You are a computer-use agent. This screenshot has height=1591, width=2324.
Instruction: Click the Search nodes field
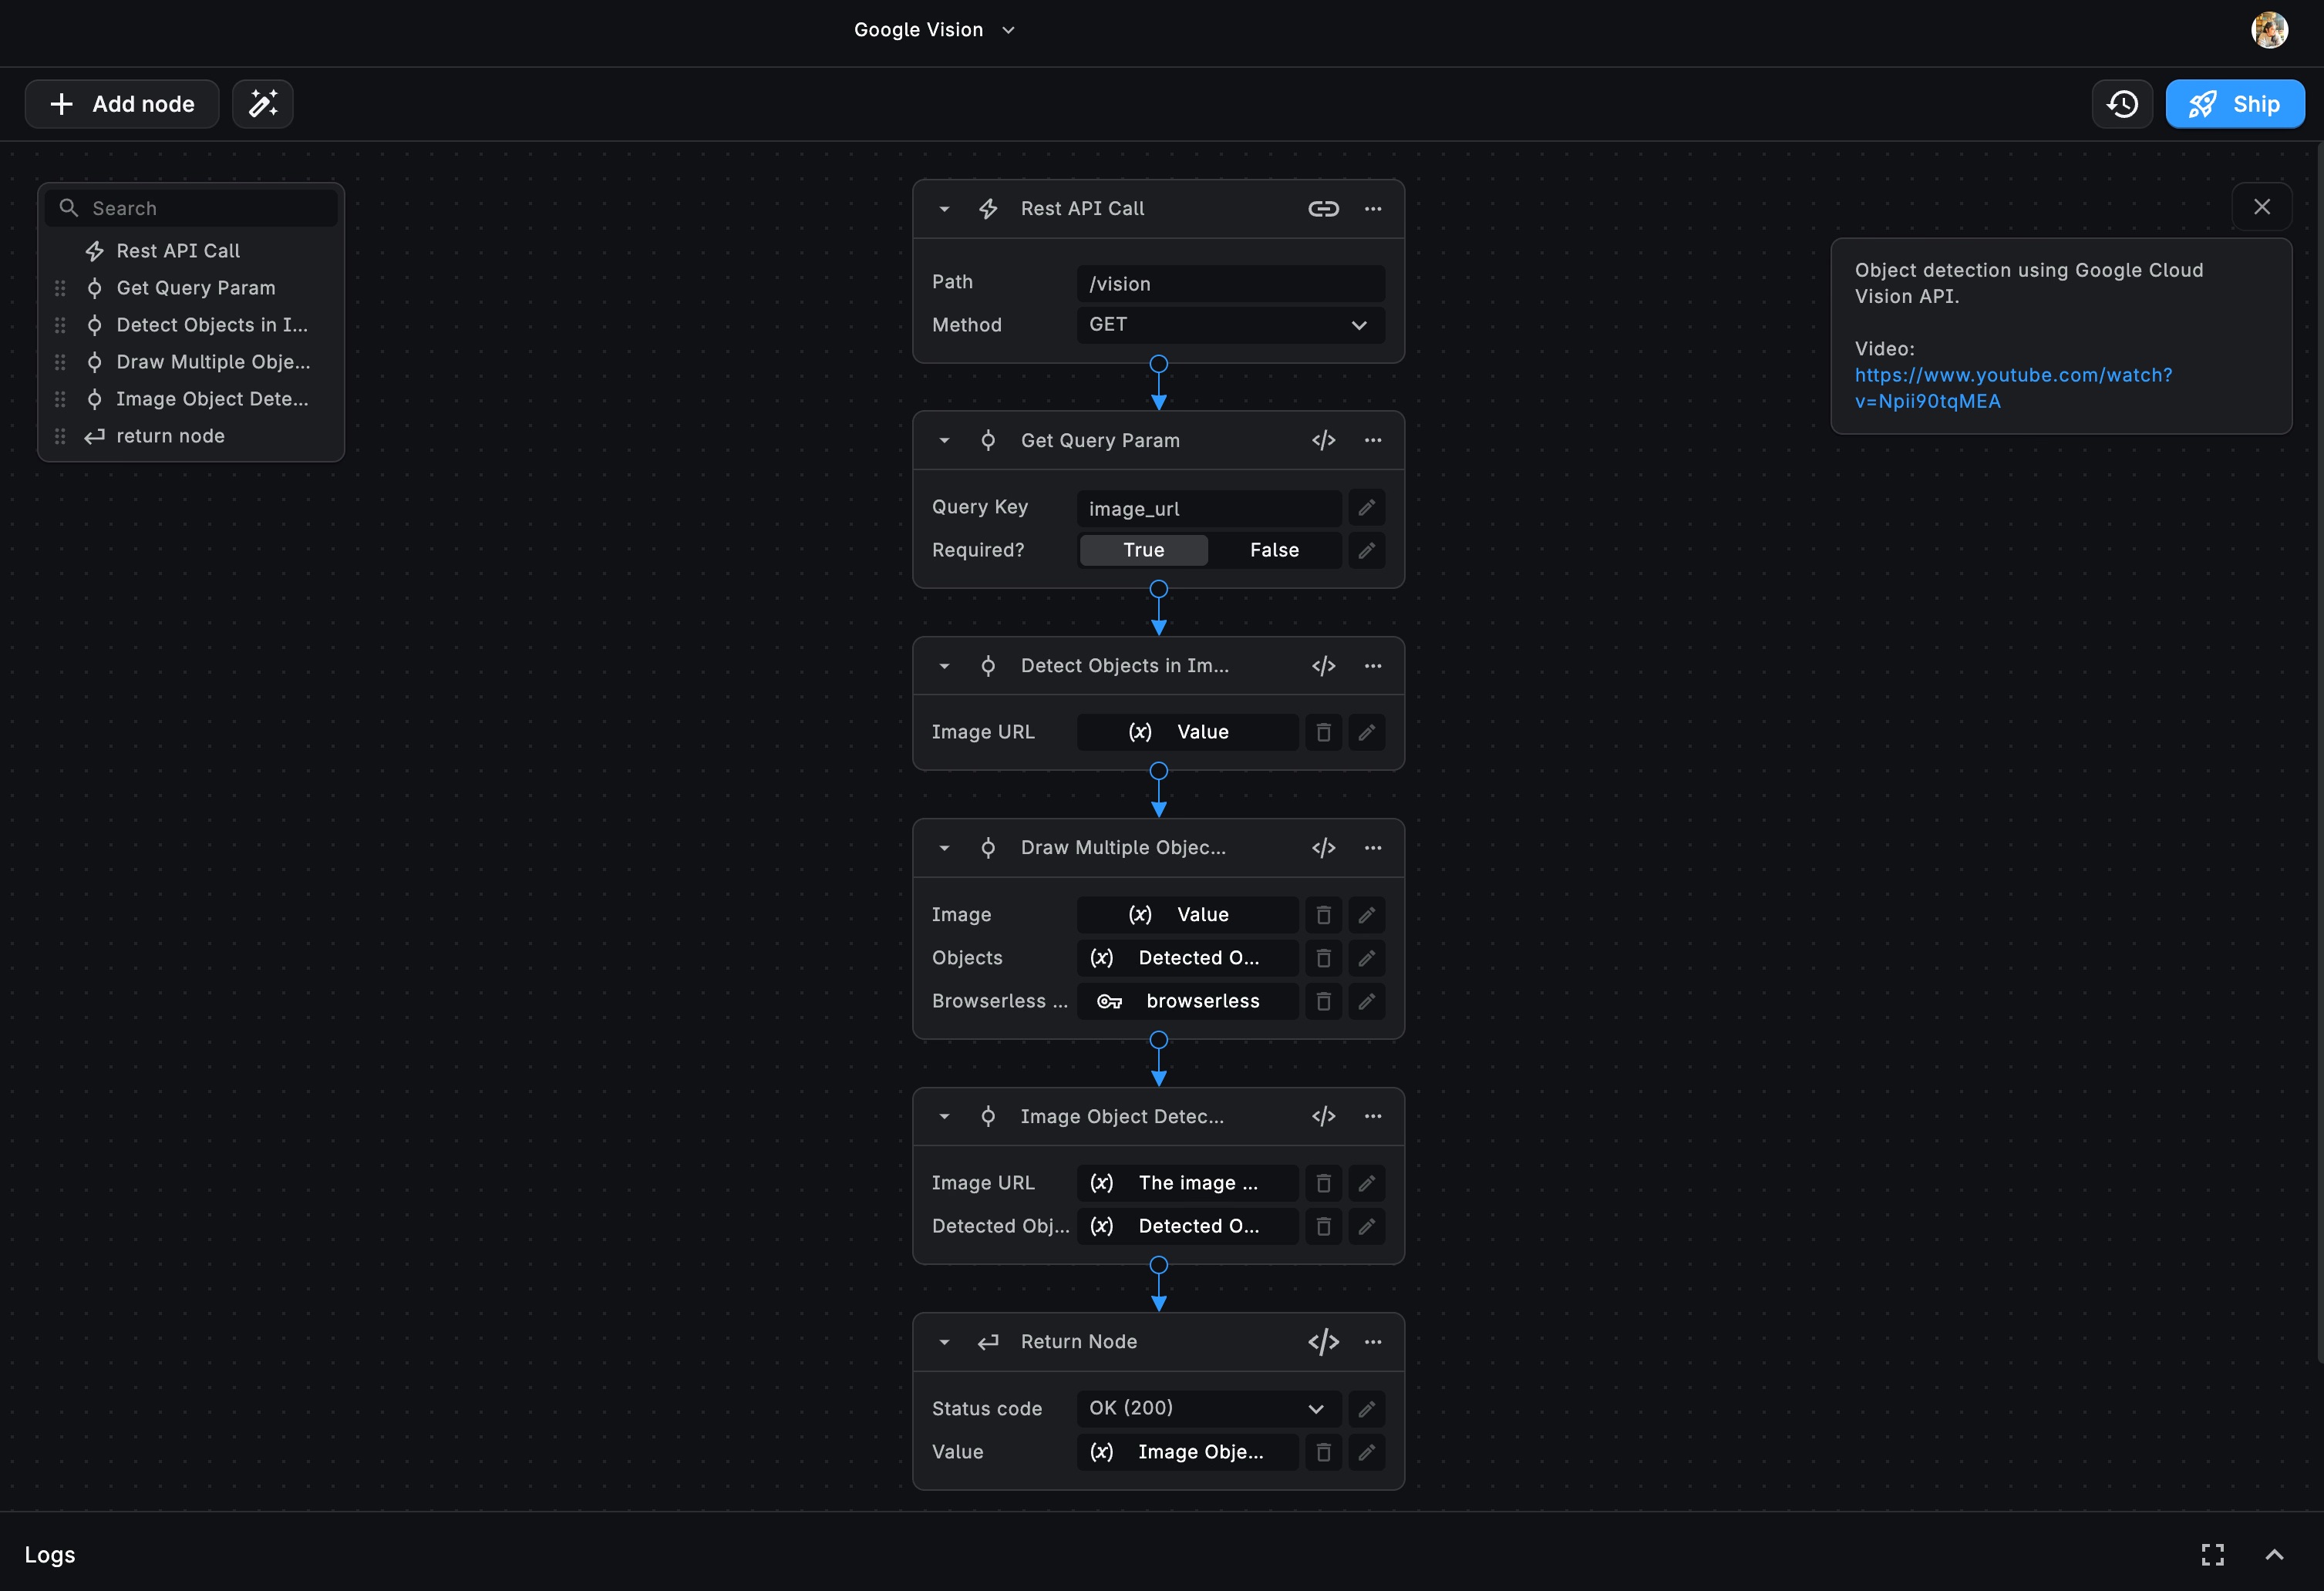191,208
